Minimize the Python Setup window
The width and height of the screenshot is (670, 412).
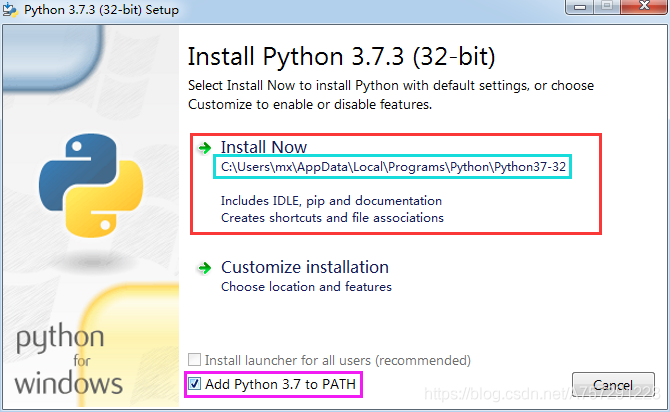point(580,7)
